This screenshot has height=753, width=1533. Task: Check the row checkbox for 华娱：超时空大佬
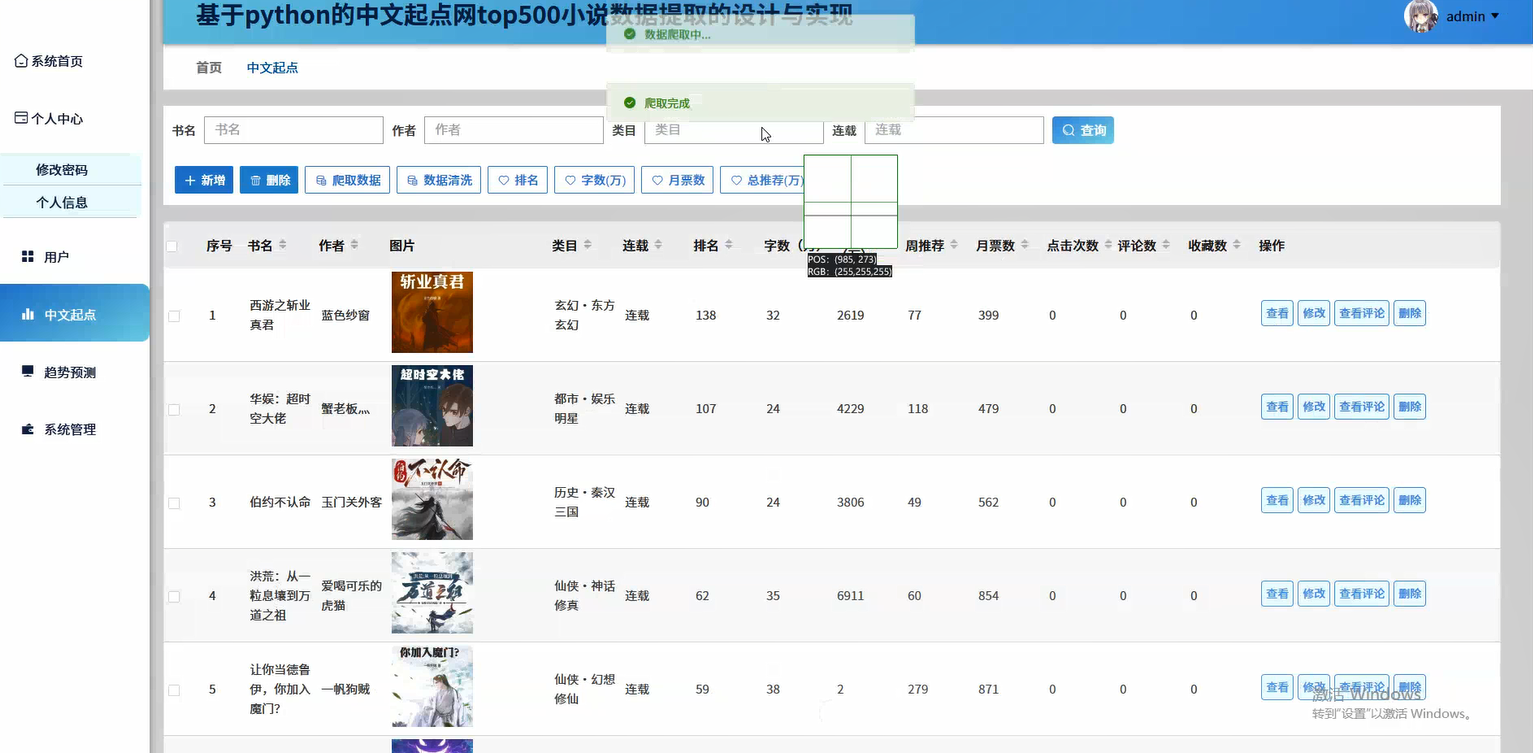(174, 409)
